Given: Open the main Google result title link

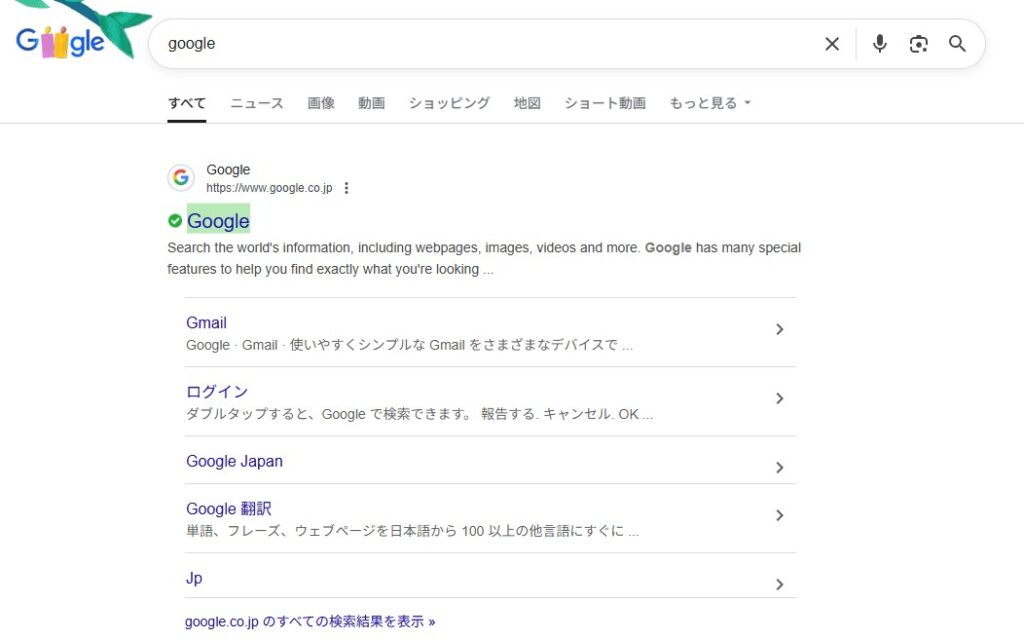Looking at the screenshot, I should point(218,221).
